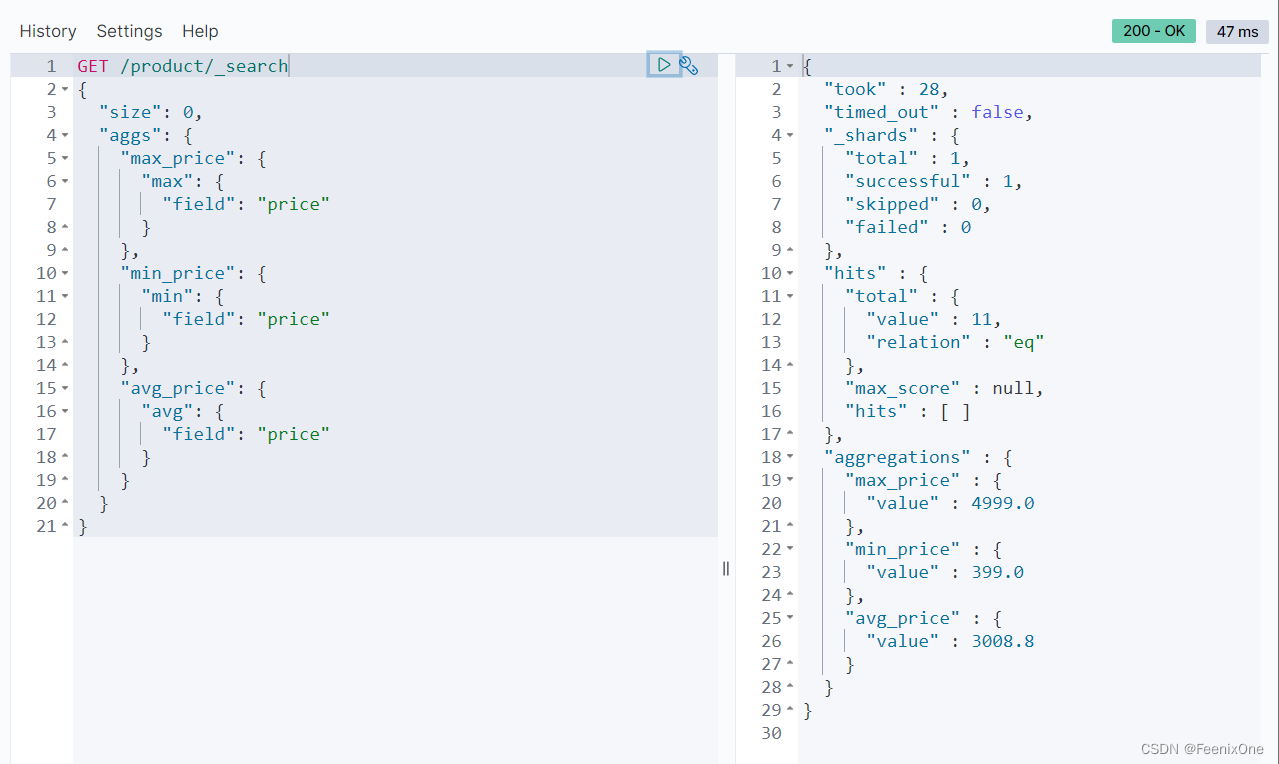1279x764 pixels.
Task: Click "field": "price" on request line 7
Action: [x=246, y=204]
